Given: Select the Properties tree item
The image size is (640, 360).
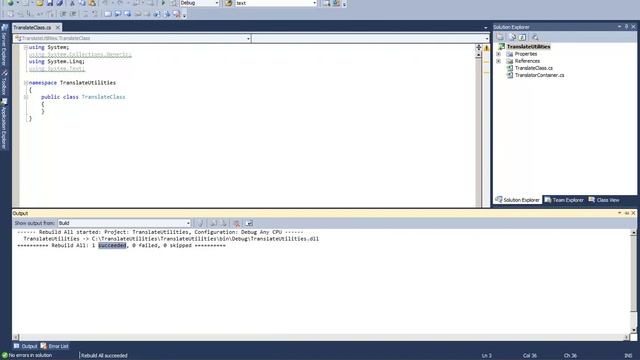Looking at the screenshot, I should 526,54.
